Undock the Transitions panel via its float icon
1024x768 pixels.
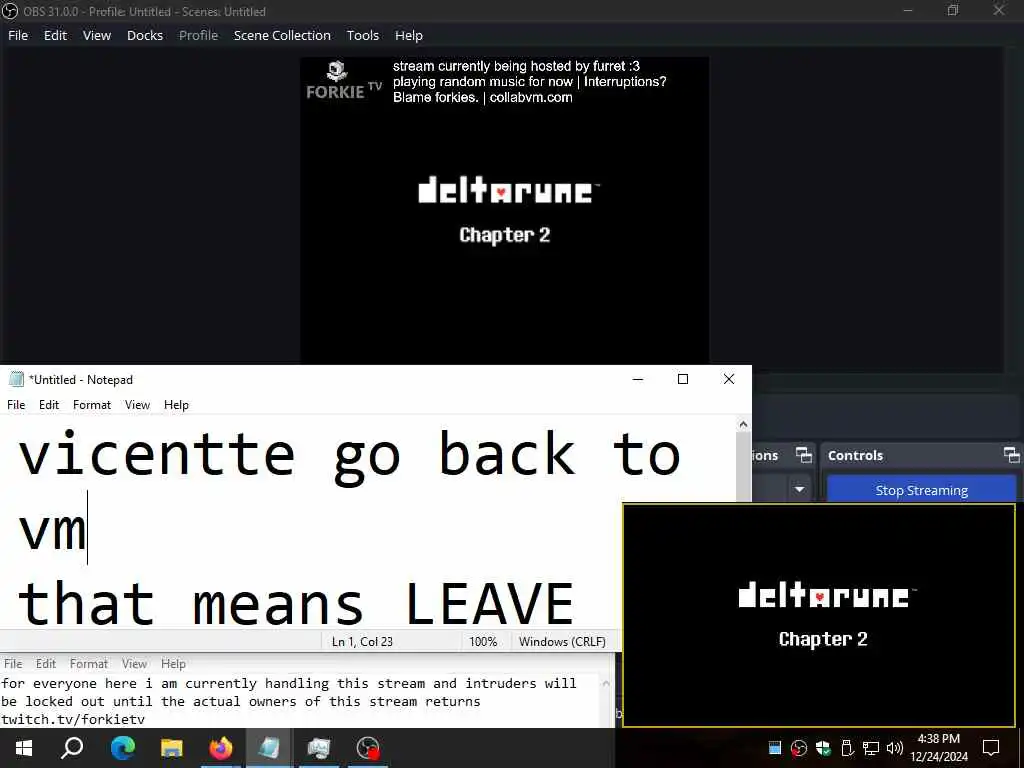[x=803, y=455]
